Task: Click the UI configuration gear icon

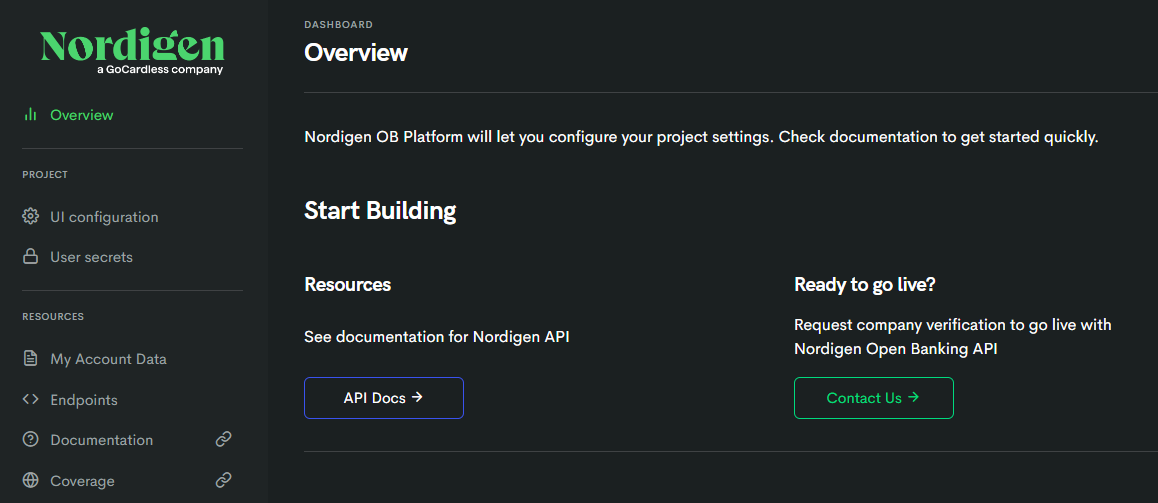Action: [31, 217]
